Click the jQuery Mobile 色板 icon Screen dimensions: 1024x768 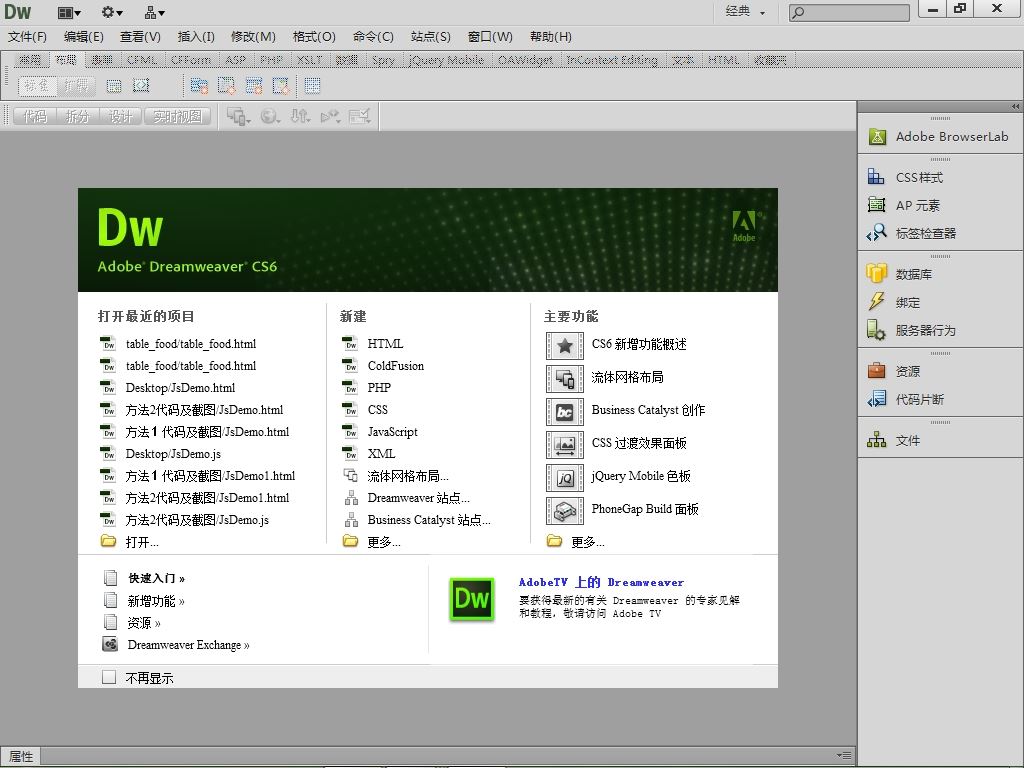click(565, 477)
